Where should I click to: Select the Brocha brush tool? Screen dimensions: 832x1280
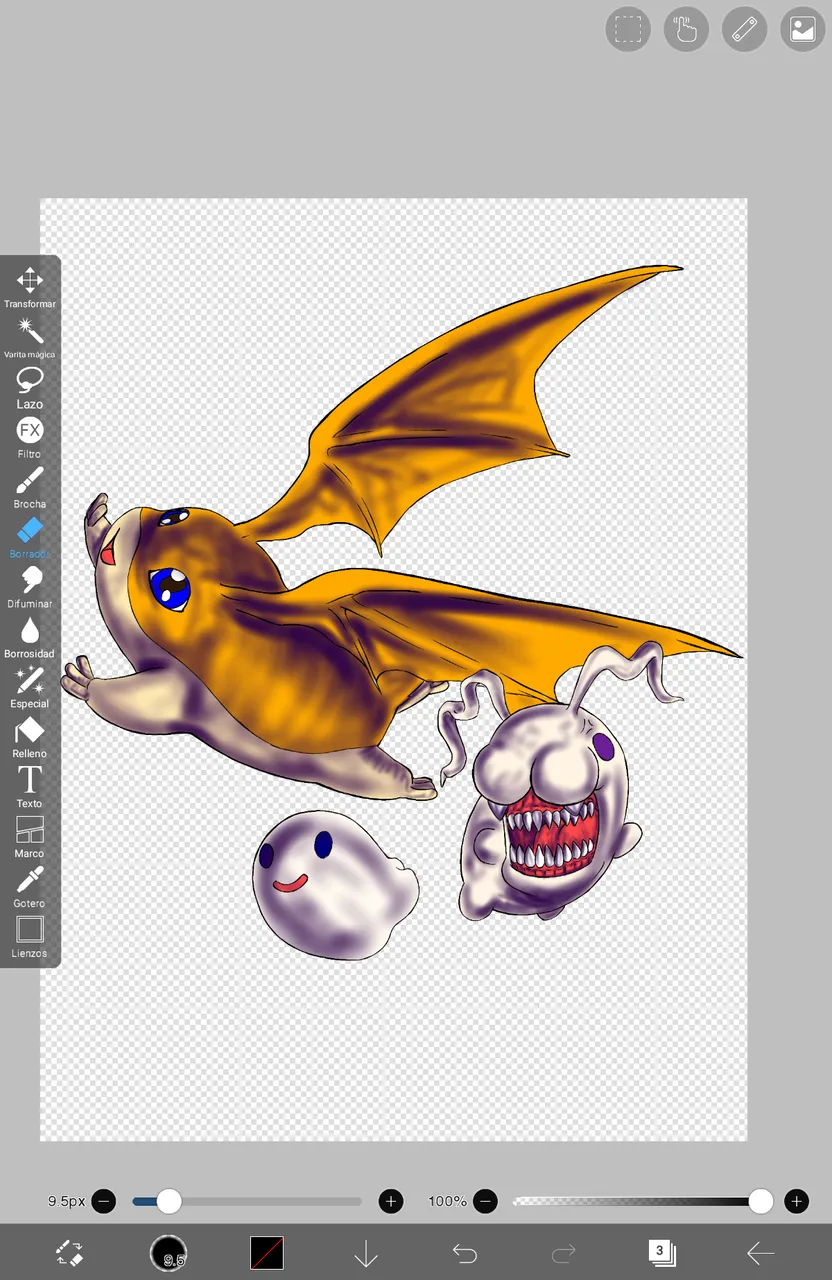click(29, 488)
